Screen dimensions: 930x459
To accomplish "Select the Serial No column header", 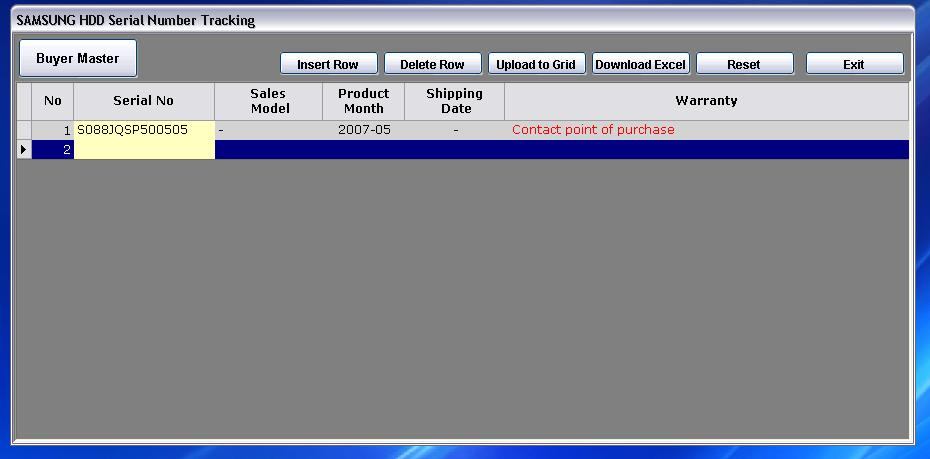I will click(144, 101).
